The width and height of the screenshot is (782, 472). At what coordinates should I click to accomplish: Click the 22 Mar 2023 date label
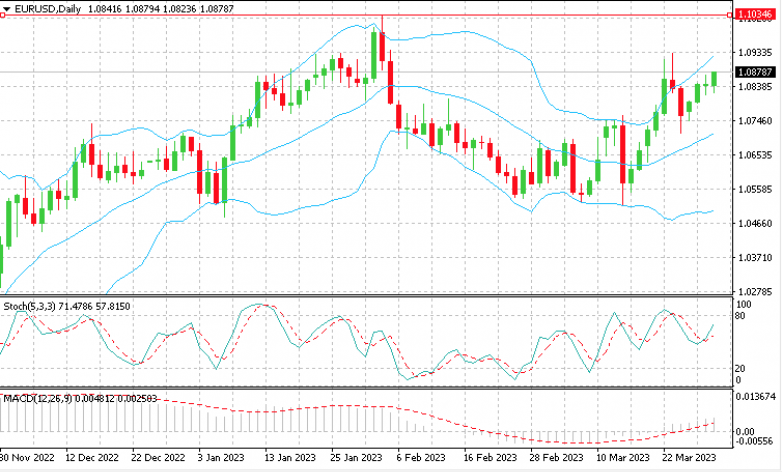point(689,458)
